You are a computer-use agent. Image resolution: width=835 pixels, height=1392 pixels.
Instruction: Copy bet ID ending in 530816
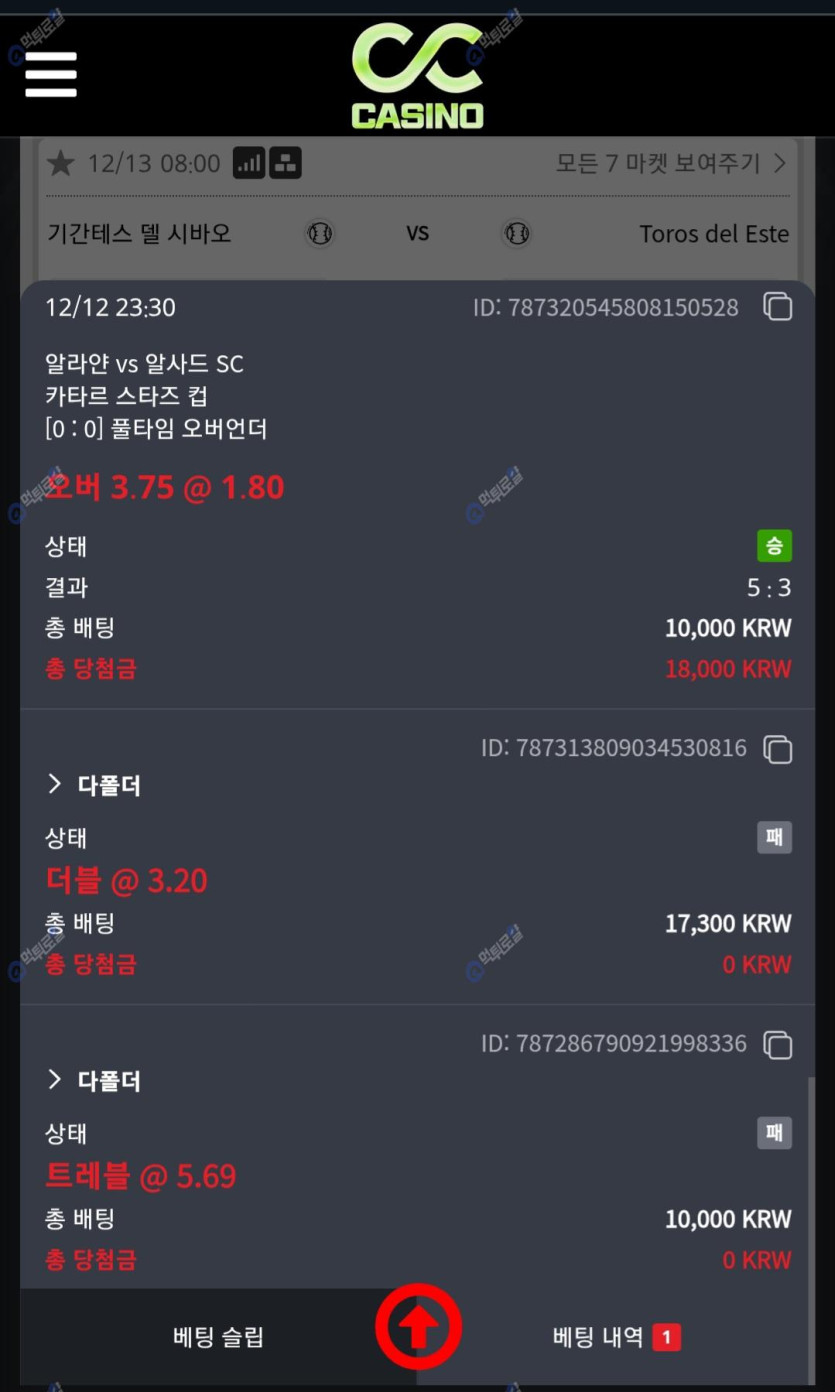pyautogui.click(x=778, y=749)
